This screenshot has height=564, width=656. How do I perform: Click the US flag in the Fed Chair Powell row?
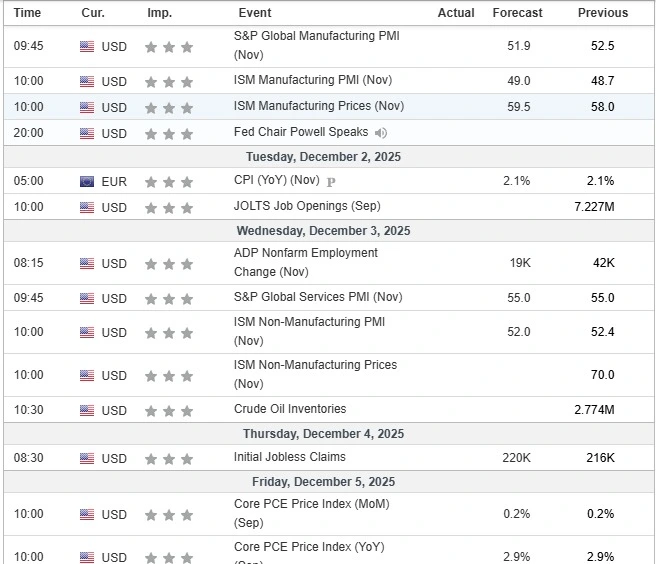tap(87, 133)
